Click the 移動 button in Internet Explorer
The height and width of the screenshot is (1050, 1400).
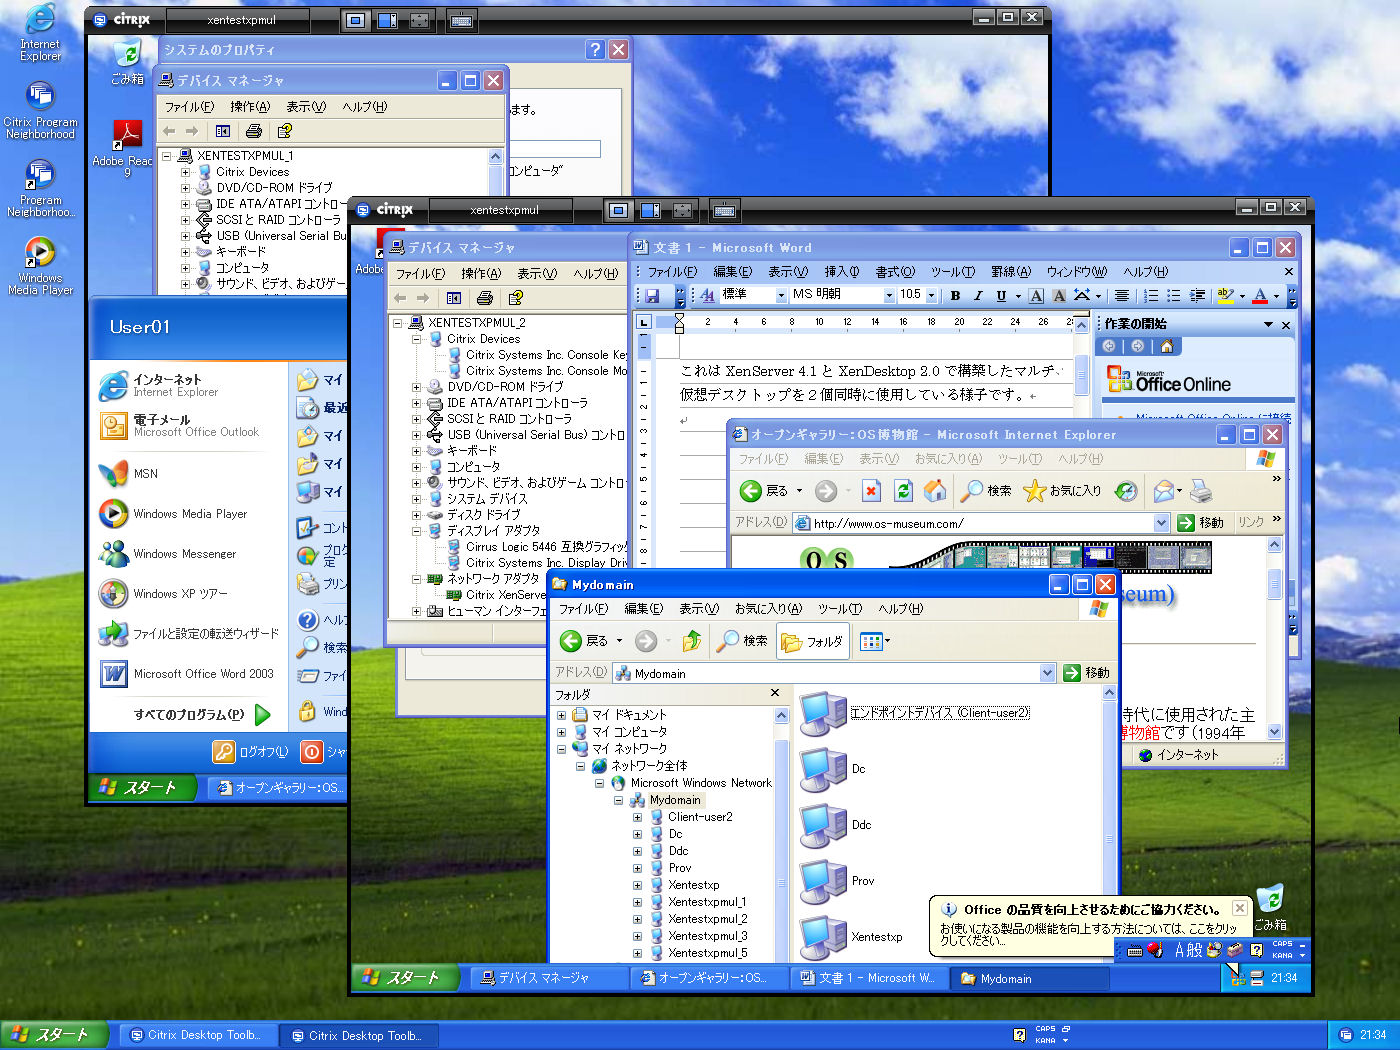point(1201,523)
